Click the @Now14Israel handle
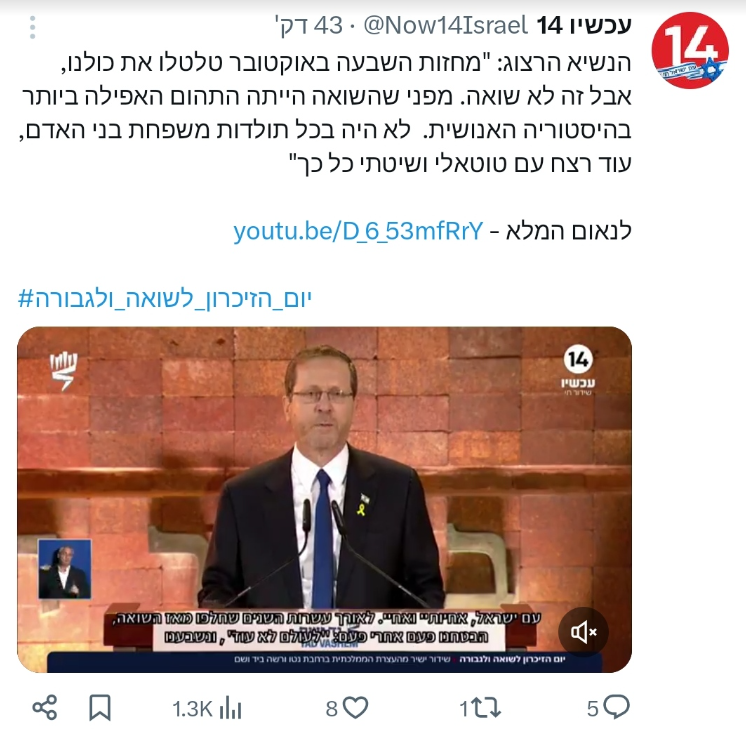The width and height of the screenshot is (746, 734). point(445,25)
